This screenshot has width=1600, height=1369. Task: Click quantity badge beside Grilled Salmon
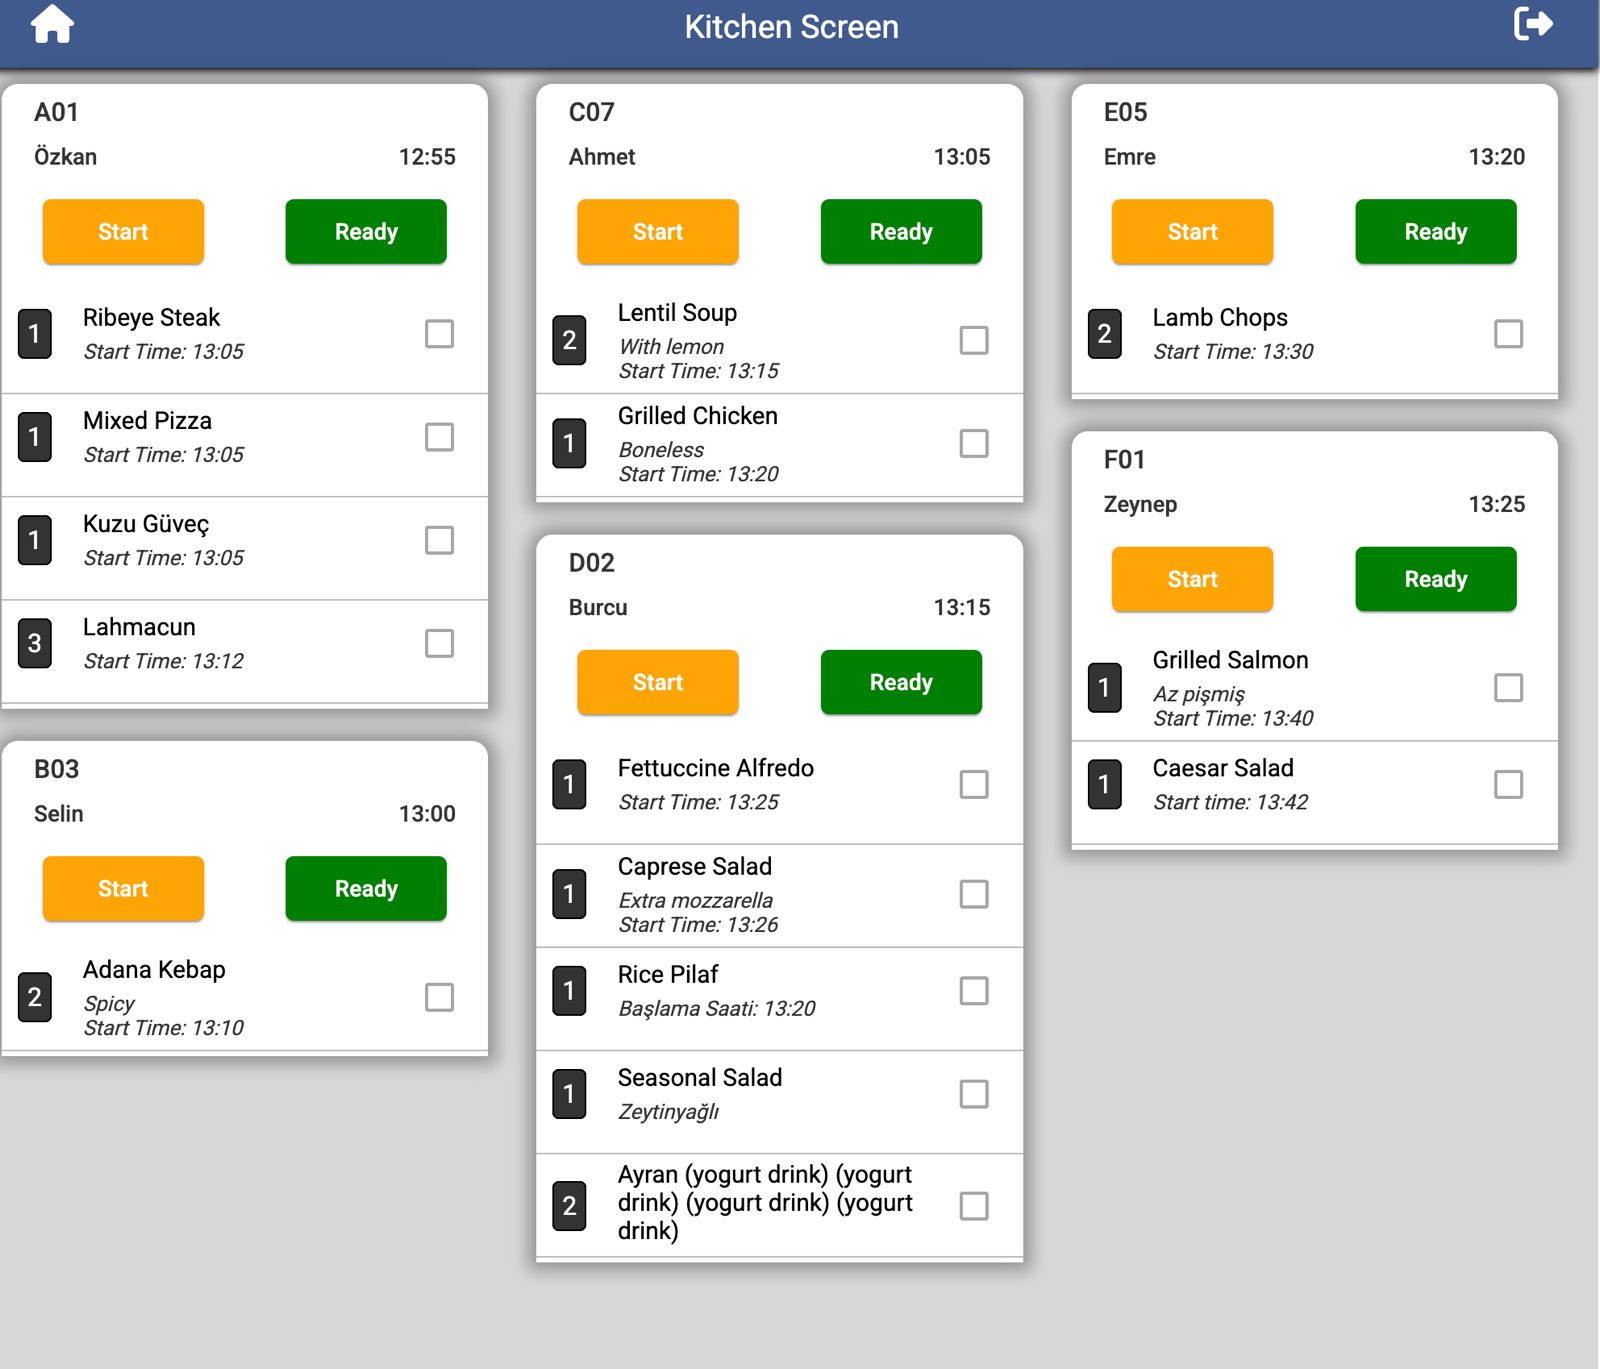click(1104, 688)
